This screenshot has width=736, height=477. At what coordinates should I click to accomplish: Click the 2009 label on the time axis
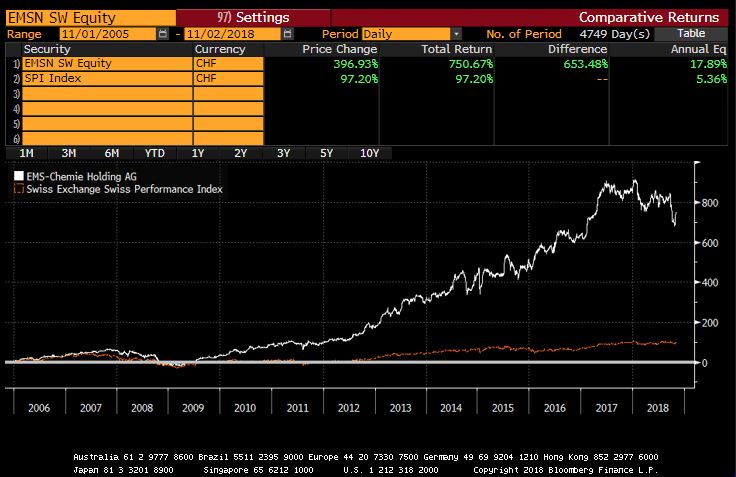click(x=193, y=408)
